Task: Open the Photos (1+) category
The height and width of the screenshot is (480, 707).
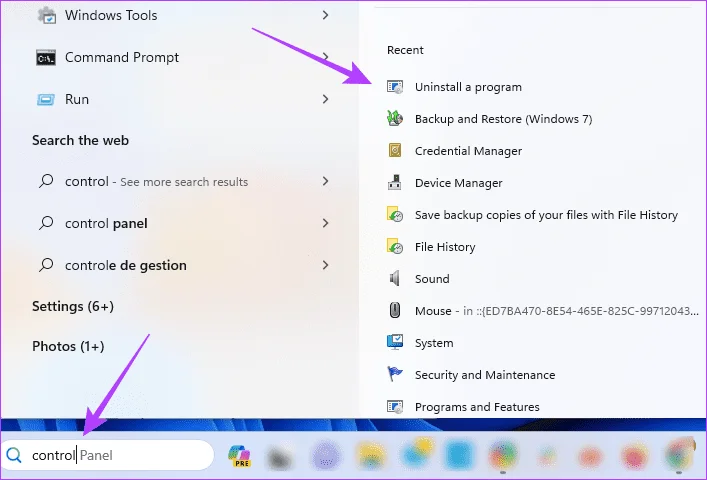Action: 68,346
